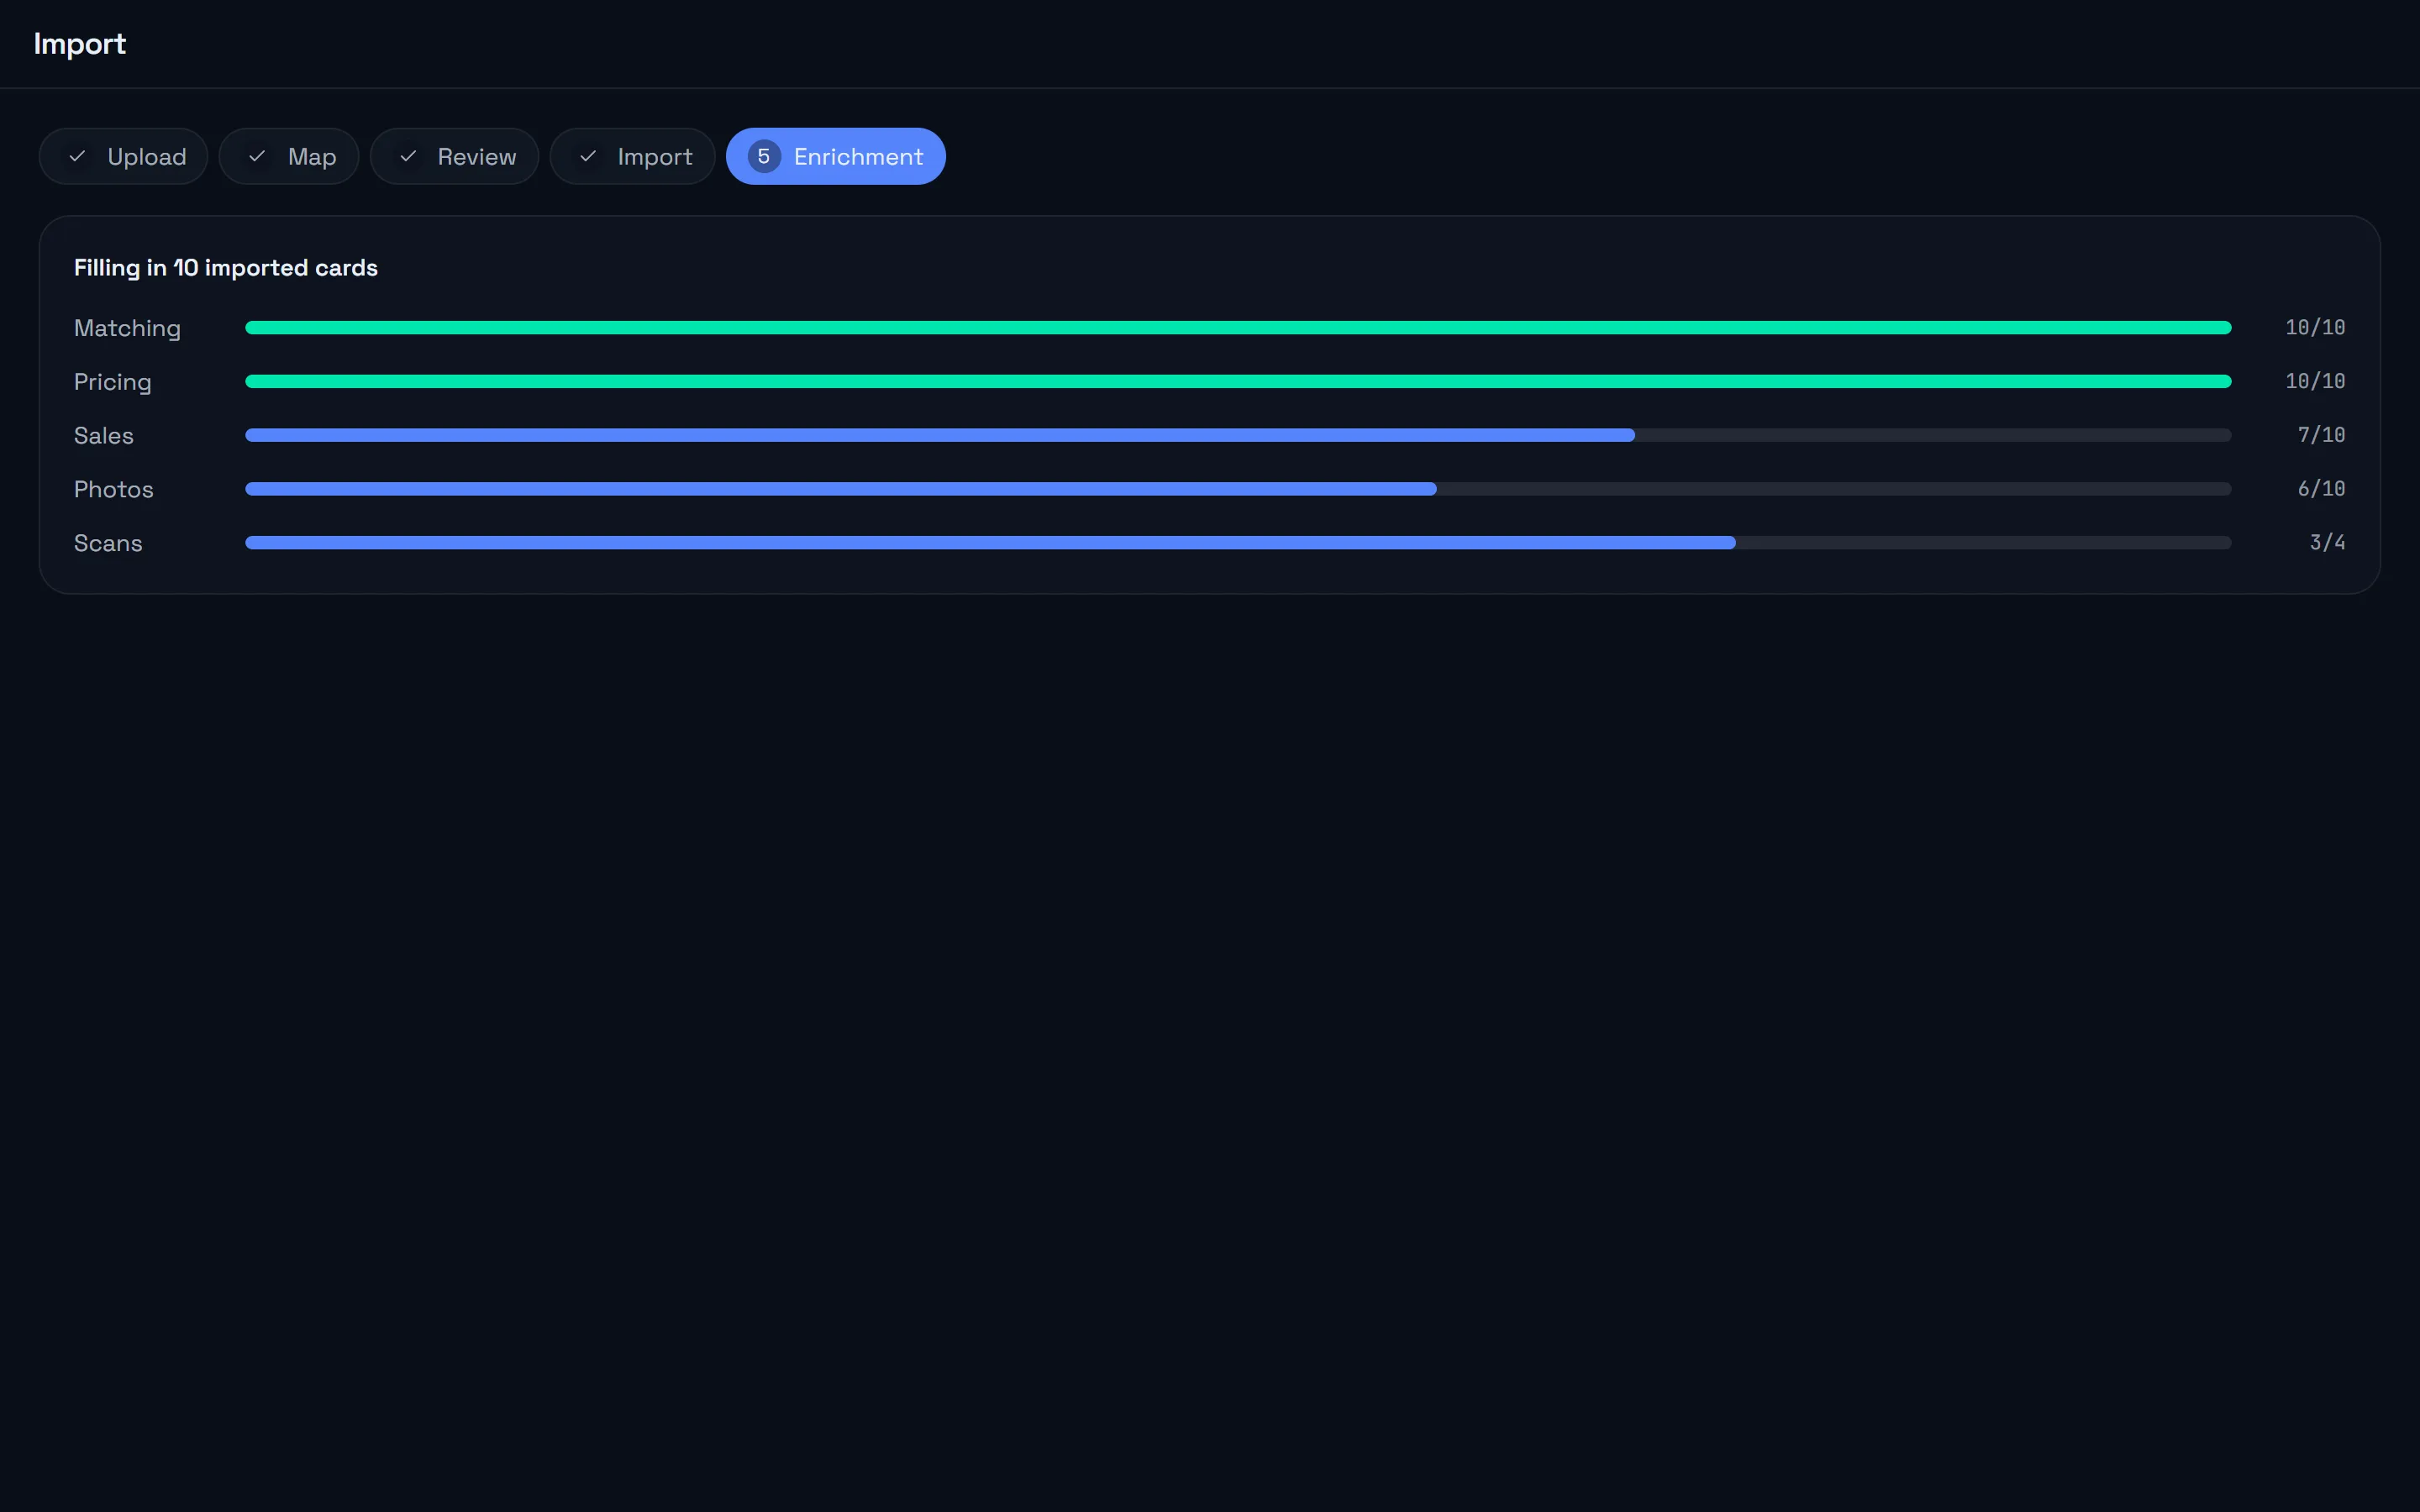Select the Review step
This screenshot has width=2420, height=1512.
click(455, 156)
